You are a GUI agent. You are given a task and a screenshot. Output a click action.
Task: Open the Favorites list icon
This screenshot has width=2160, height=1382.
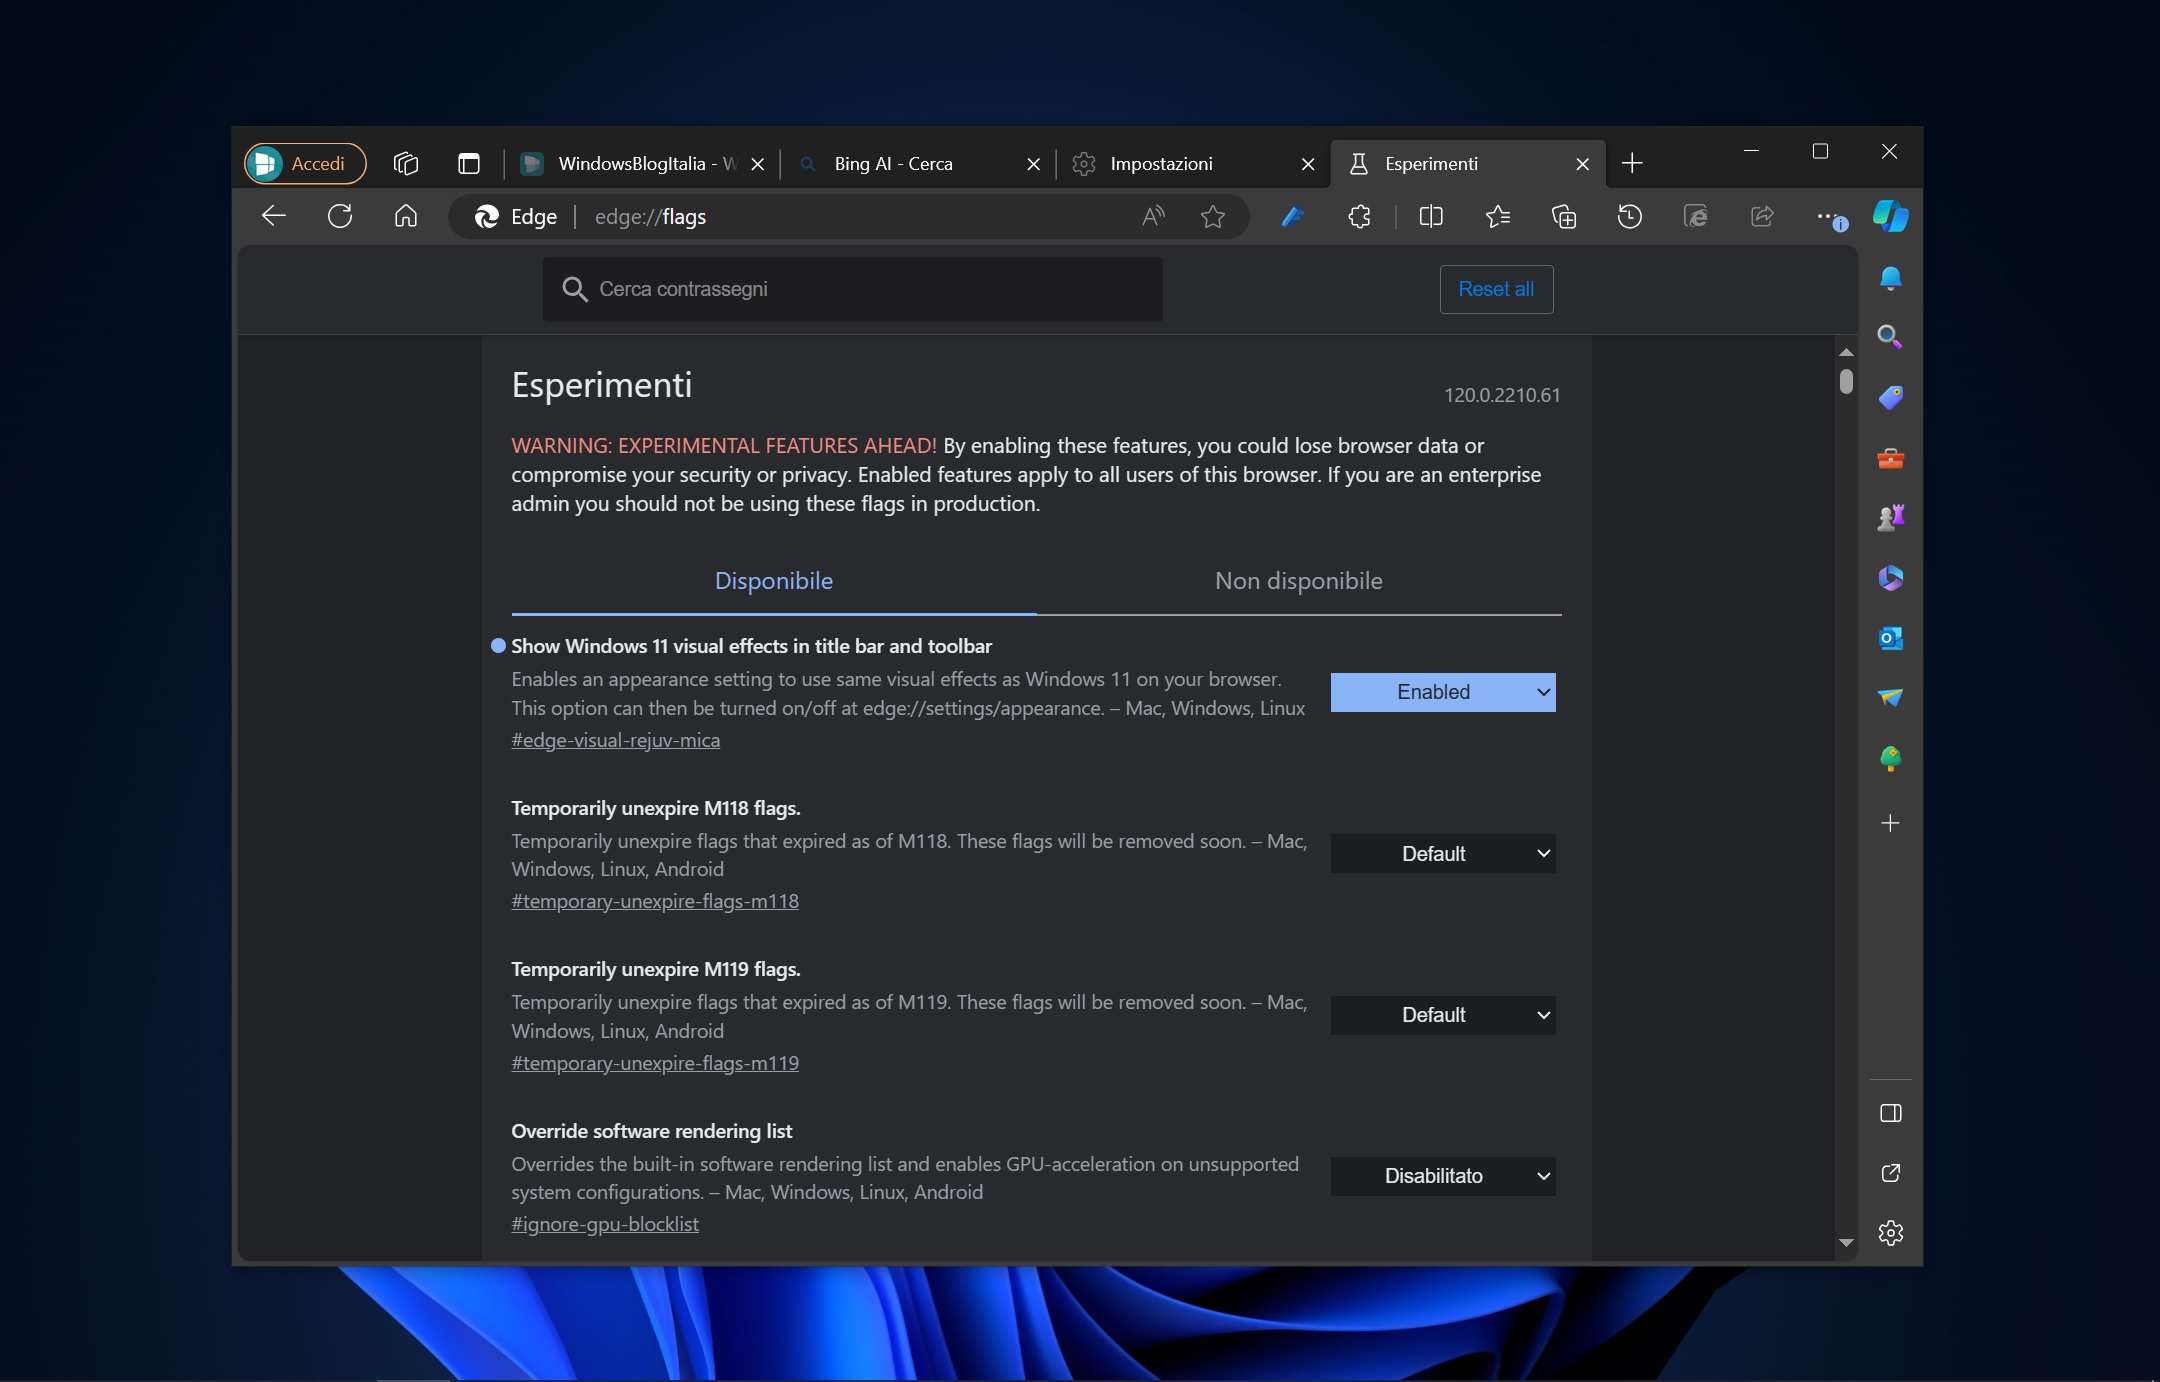pos(1497,216)
